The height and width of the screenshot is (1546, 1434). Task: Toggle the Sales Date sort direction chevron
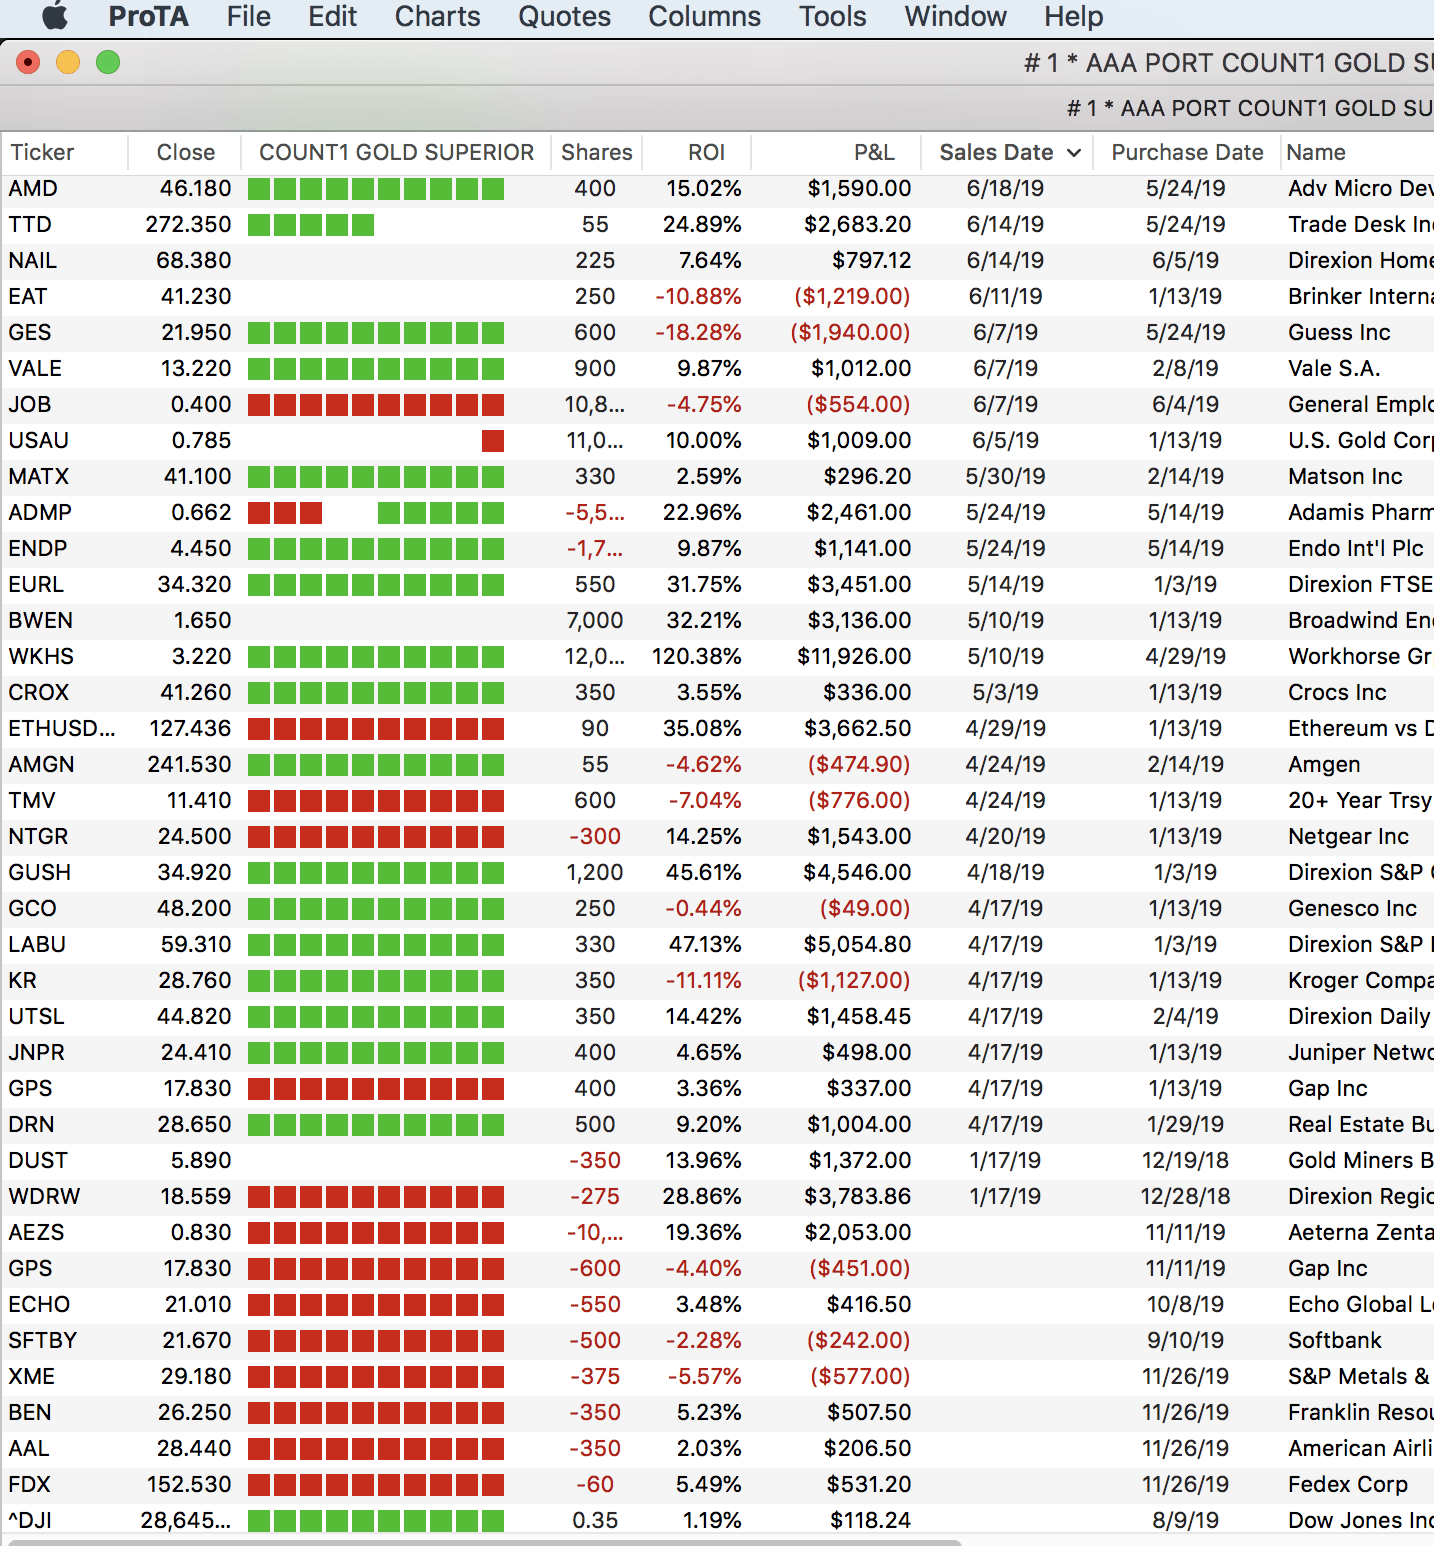click(x=1074, y=153)
